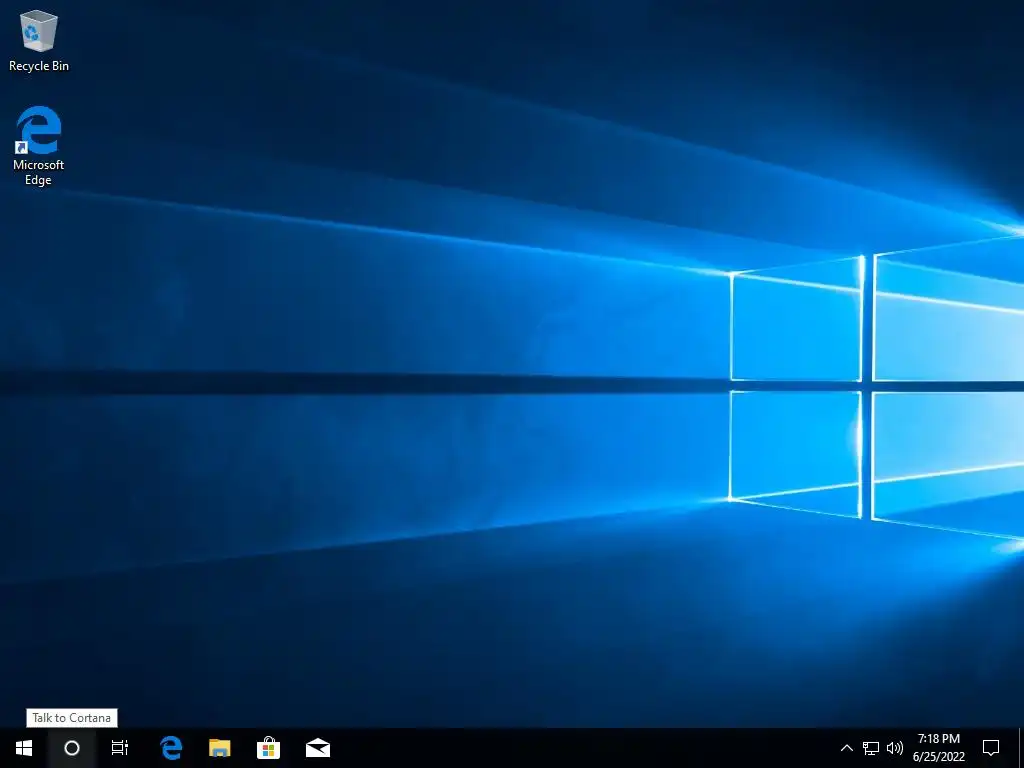
Task: Open Microsoft Store from the taskbar
Action: coord(268,748)
